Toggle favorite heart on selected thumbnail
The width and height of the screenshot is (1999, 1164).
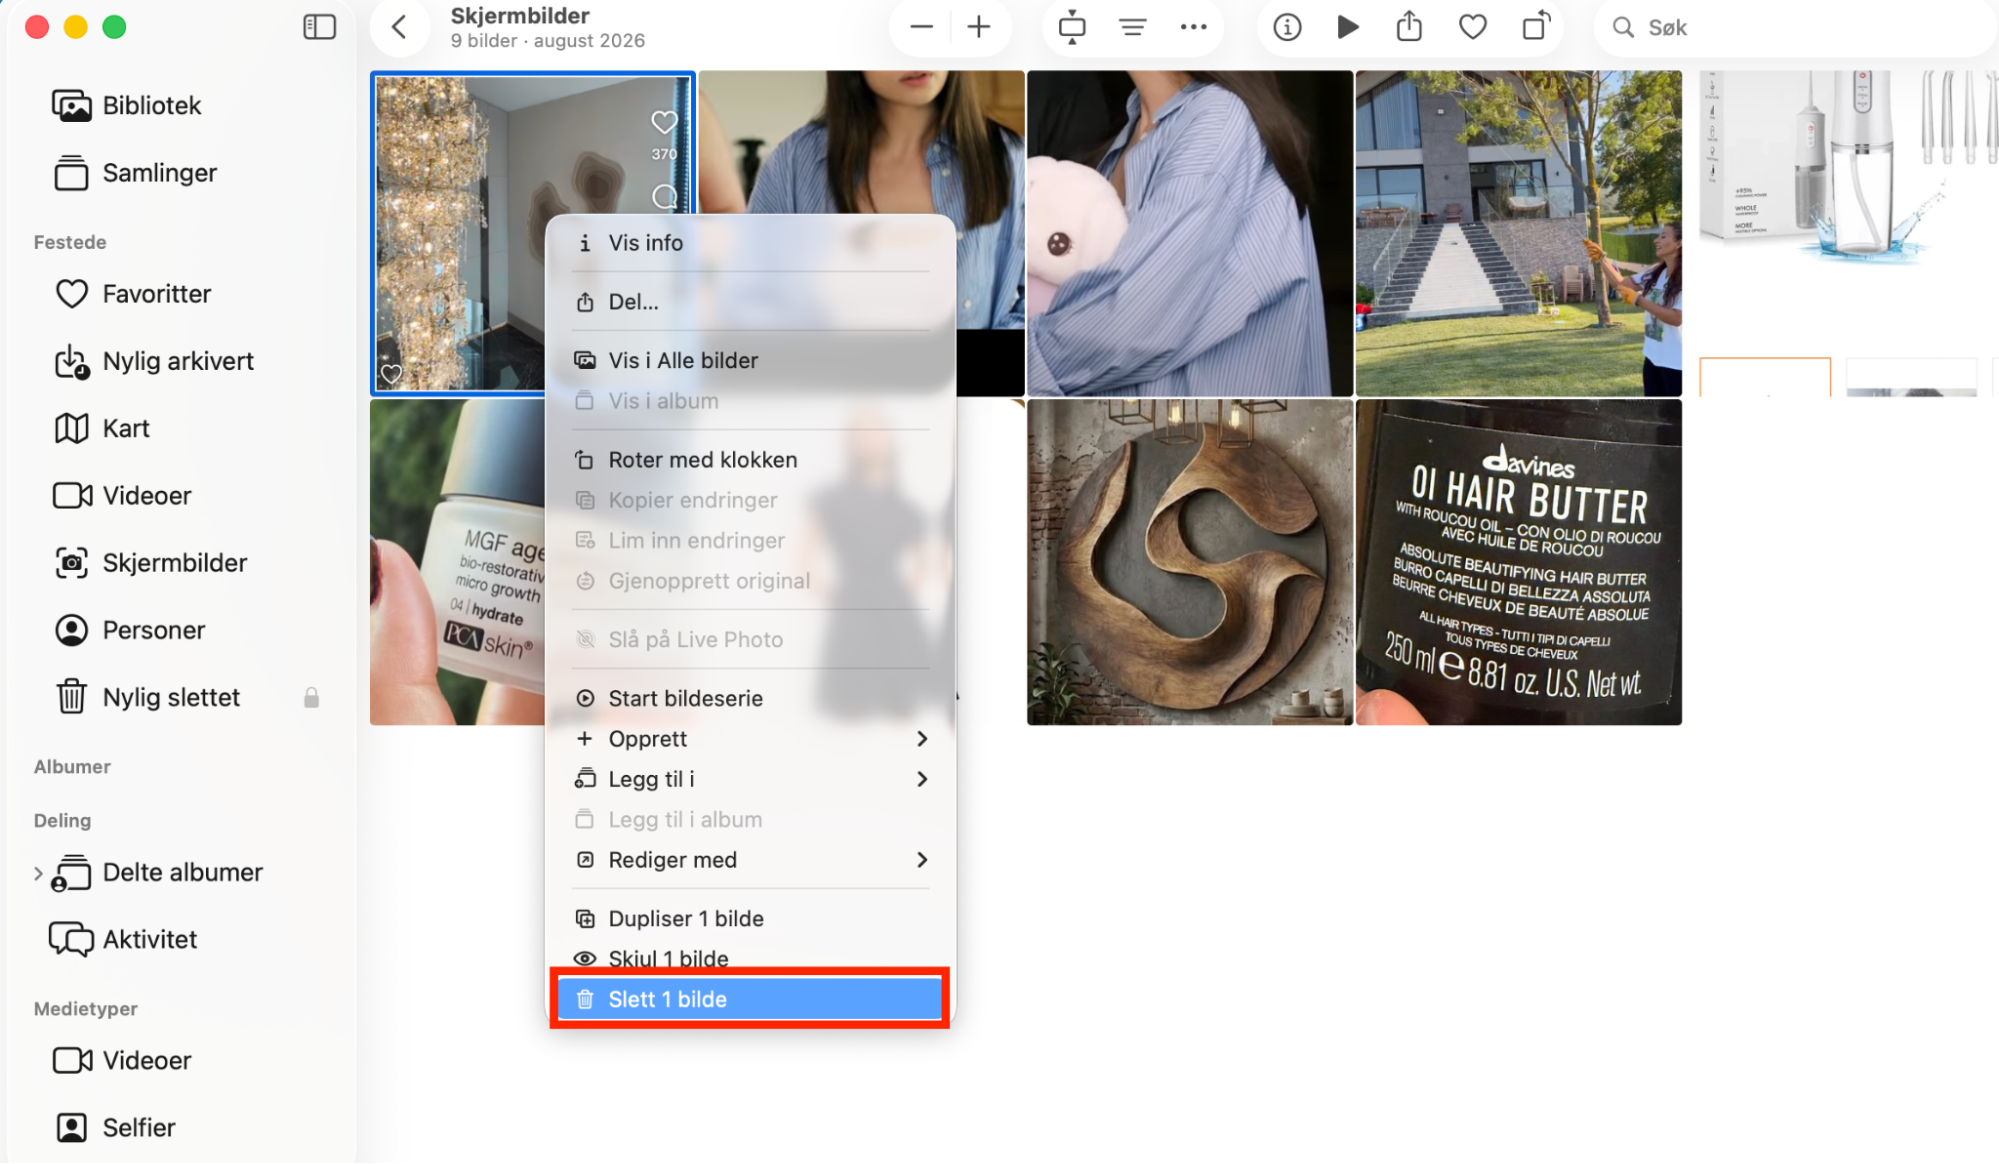click(x=391, y=374)
